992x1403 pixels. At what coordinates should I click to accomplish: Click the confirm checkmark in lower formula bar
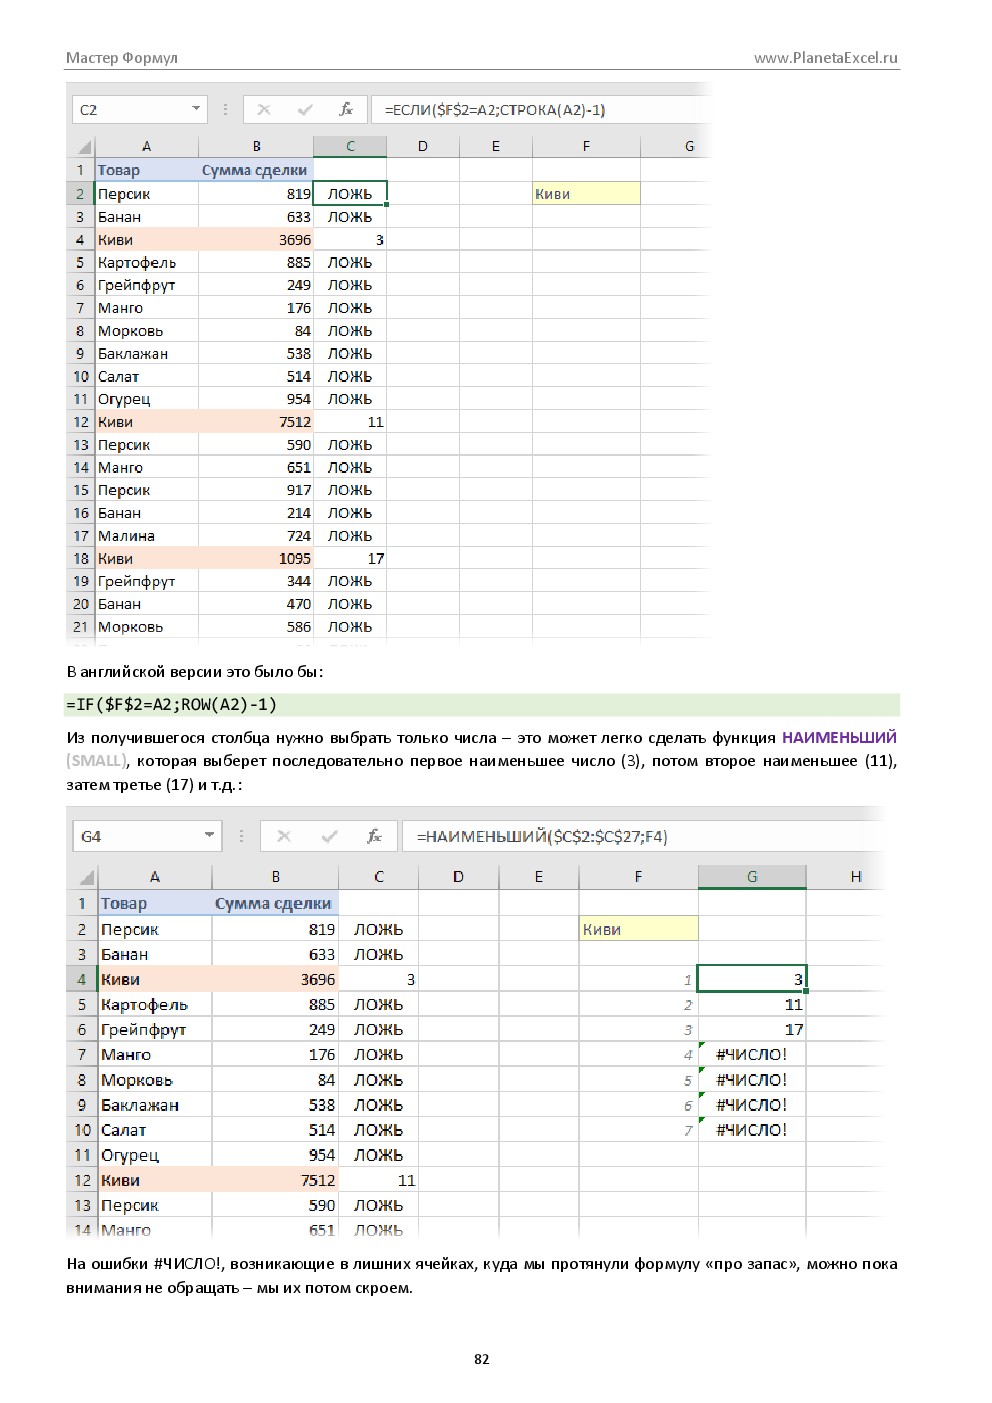tap(329, 836)
